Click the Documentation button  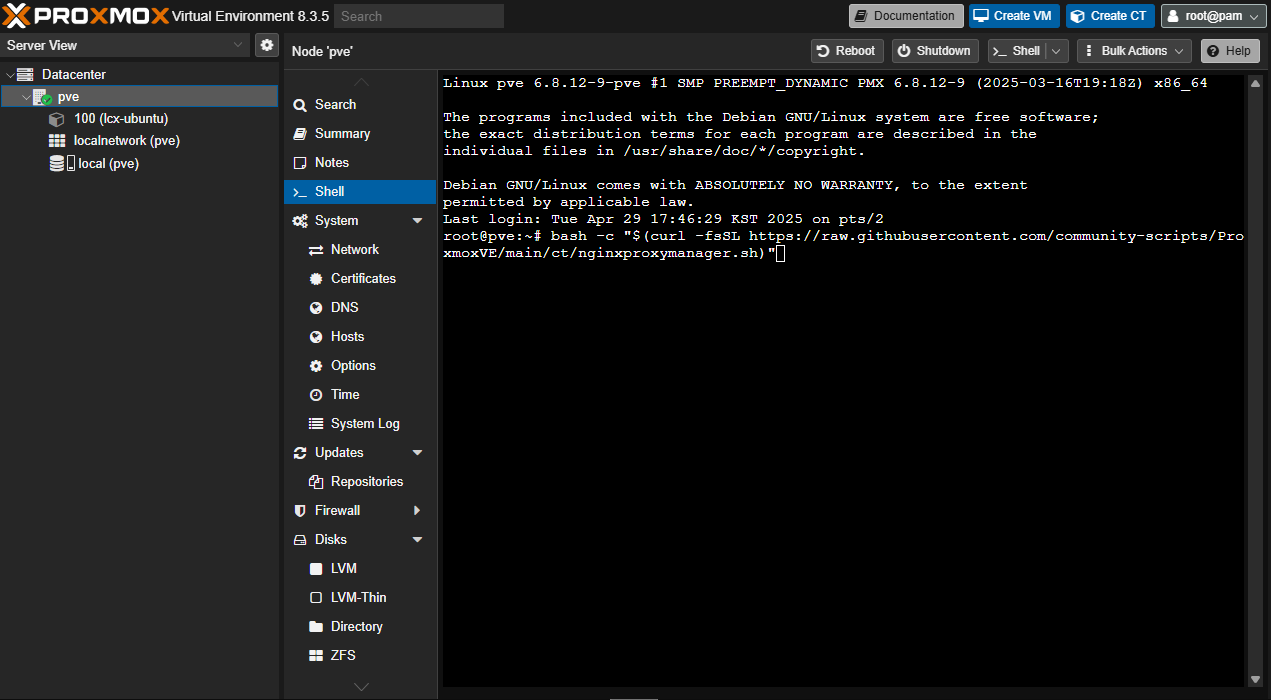(x=906, y=16)
